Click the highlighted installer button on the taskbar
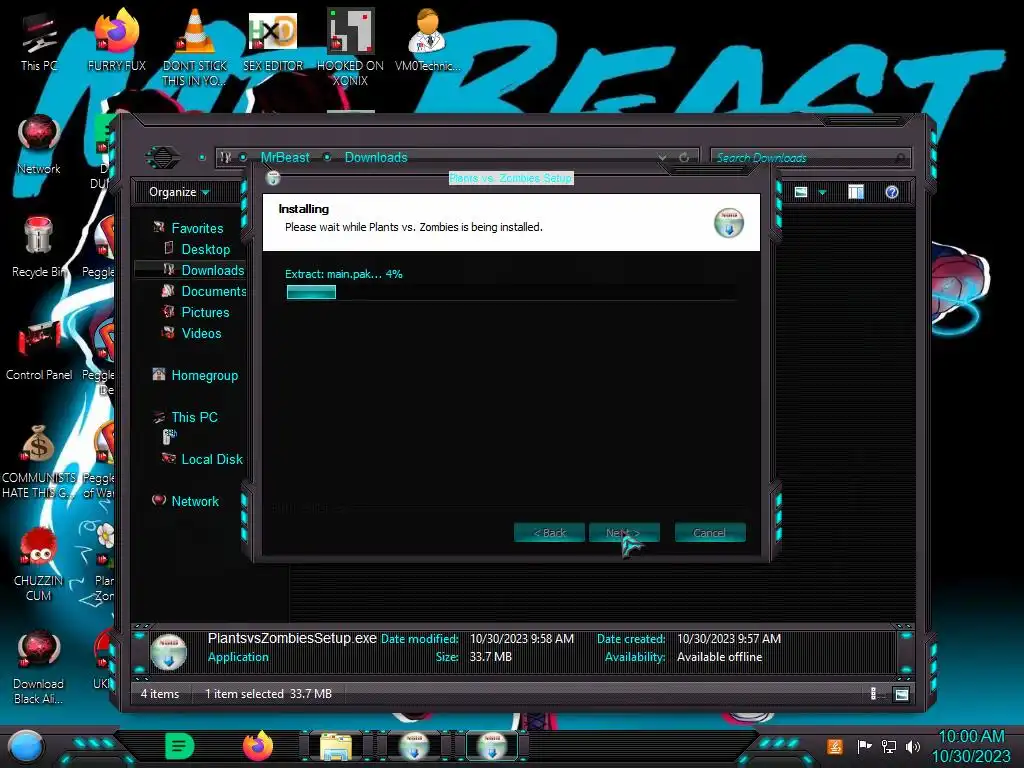Screen dimensions: 1024x768 click(x=492, y=747)
